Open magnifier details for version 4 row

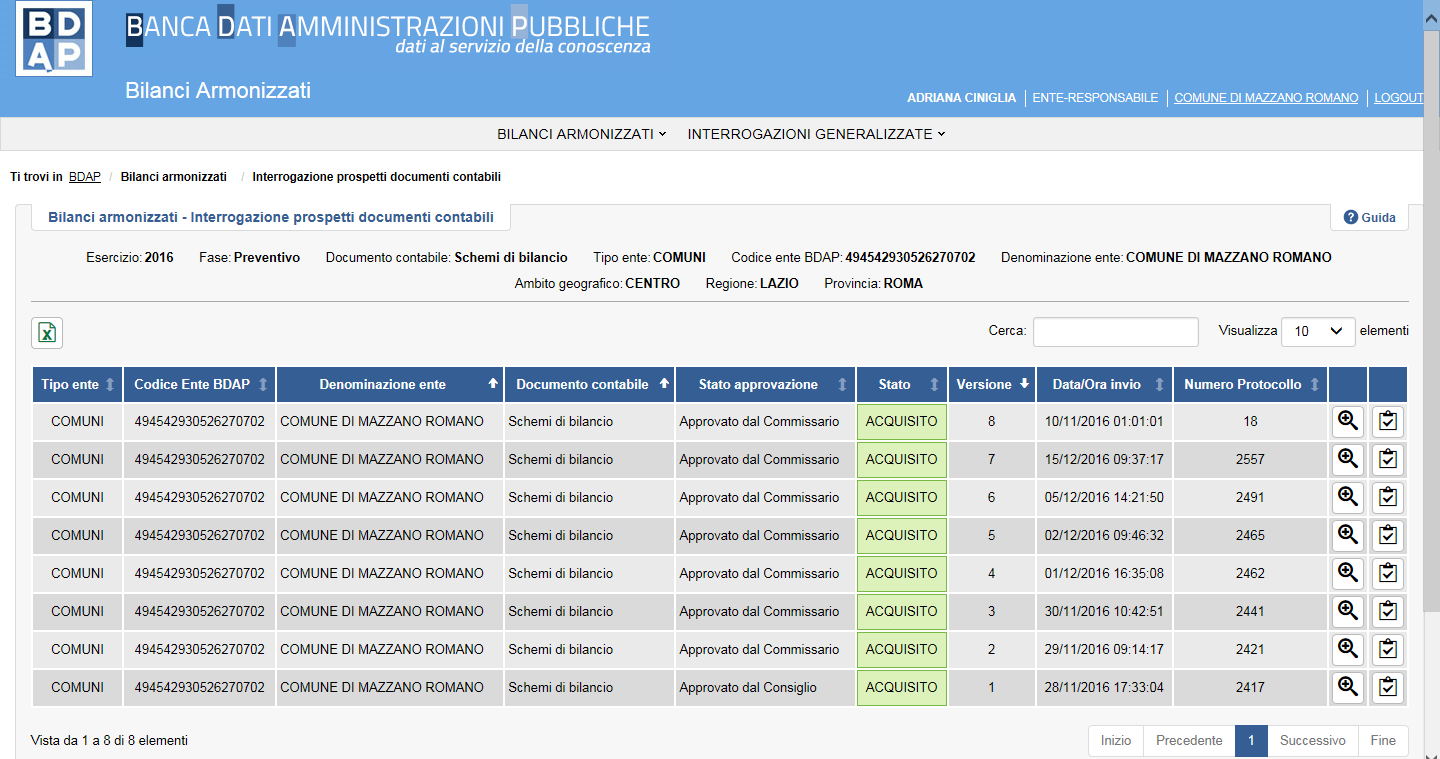1348,574
